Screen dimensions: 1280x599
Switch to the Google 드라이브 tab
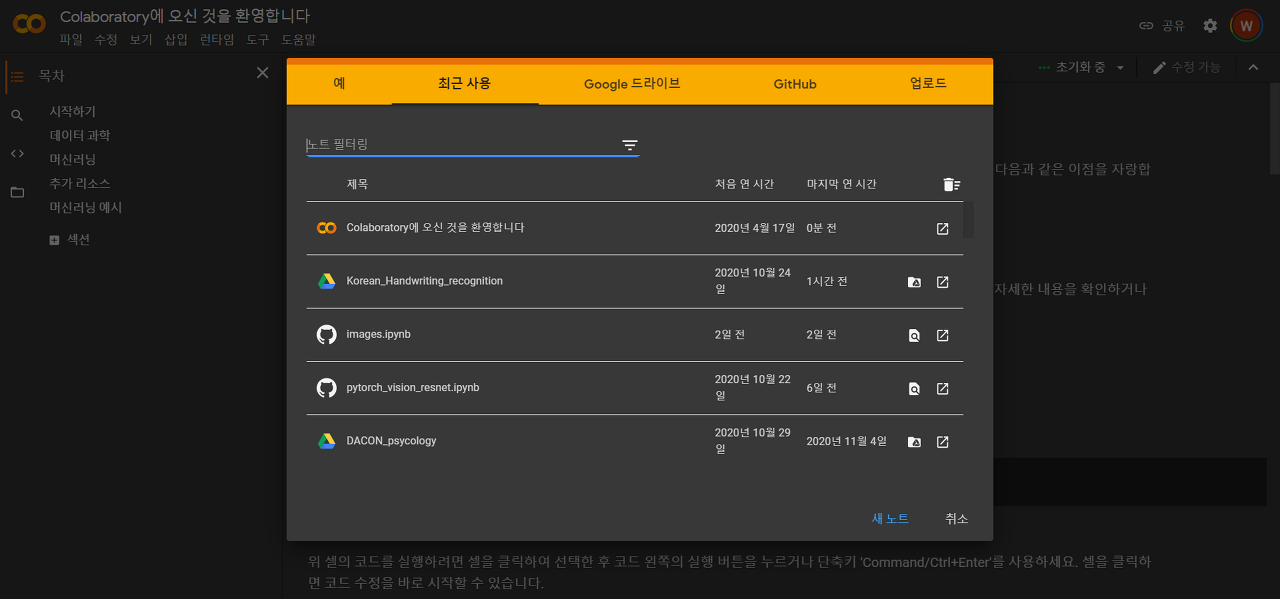point(632,84)
